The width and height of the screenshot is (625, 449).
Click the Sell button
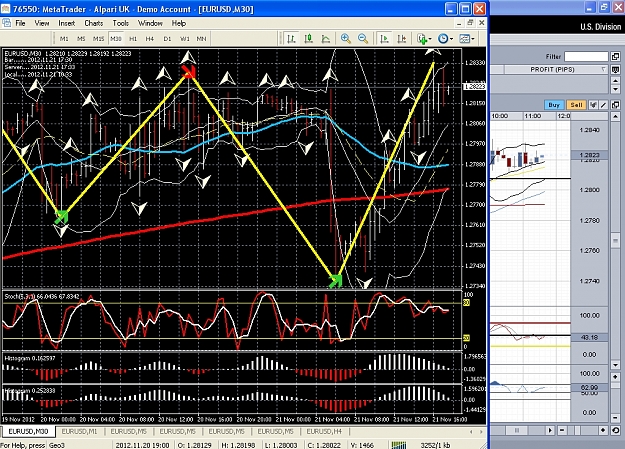[x=576, y=105]
